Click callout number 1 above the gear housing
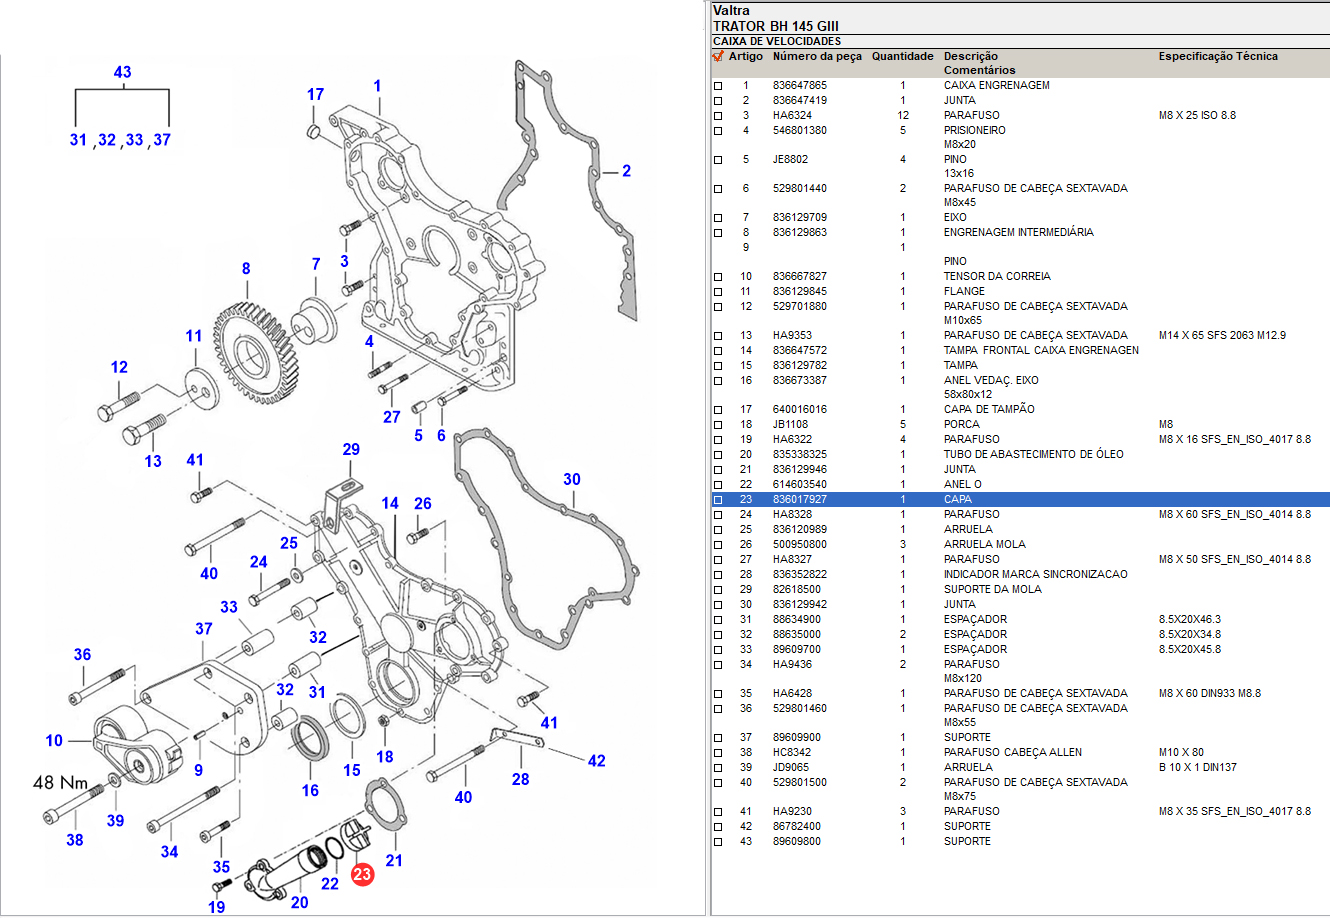 pos(378,87)
